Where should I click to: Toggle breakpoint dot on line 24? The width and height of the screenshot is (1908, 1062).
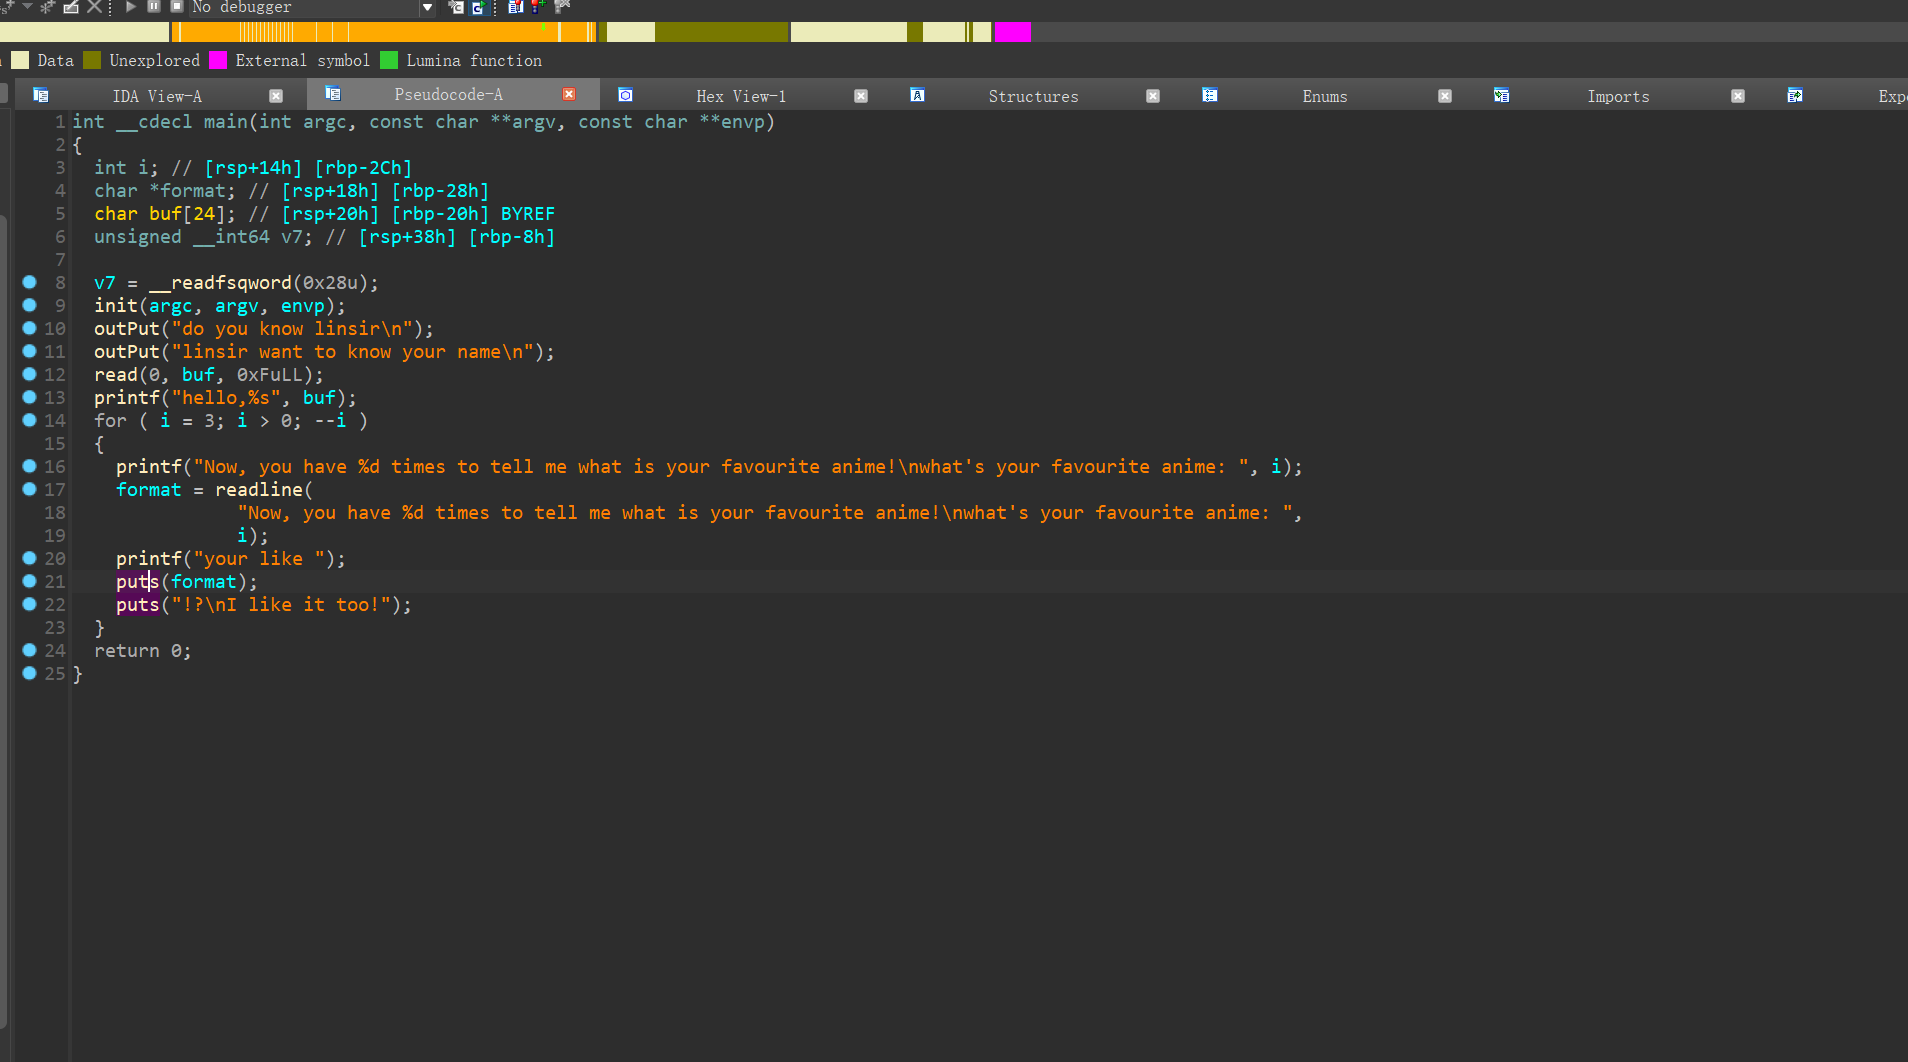pos(30,650)
